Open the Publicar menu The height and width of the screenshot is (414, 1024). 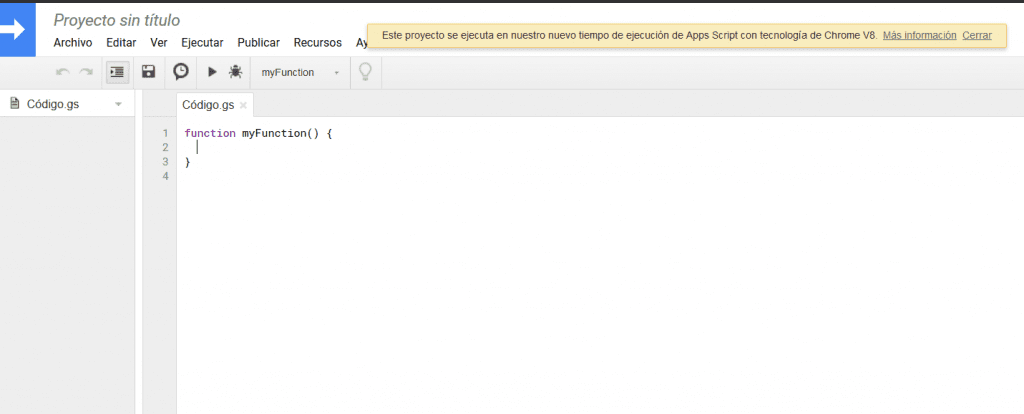[259, 43]
